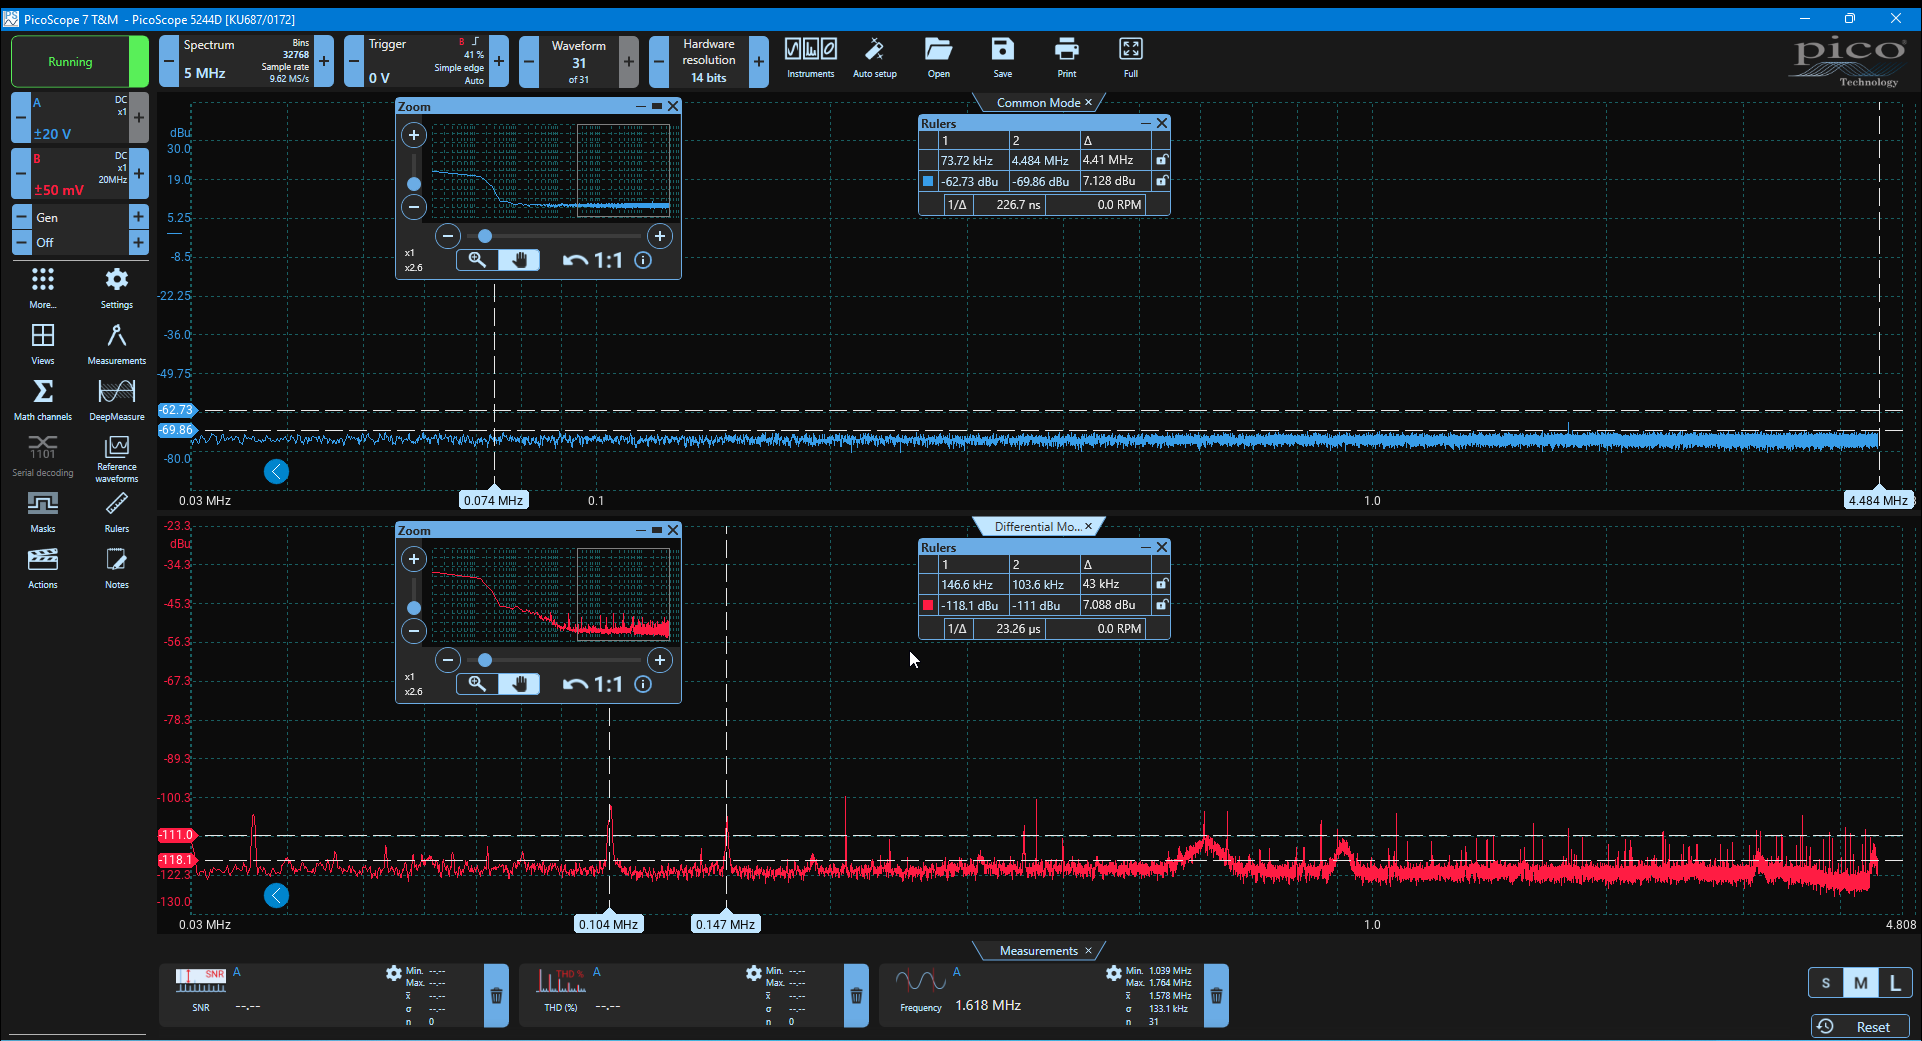
Task: Increase channel A range with plus
Action: tap(139, 117)
